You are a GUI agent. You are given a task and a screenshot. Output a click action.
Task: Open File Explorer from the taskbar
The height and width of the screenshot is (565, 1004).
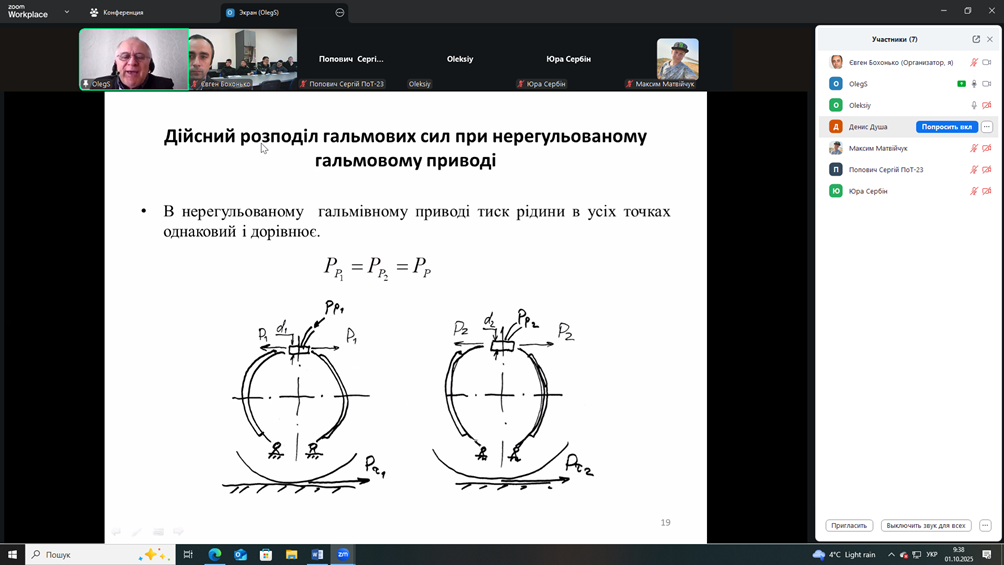point(291,554)
